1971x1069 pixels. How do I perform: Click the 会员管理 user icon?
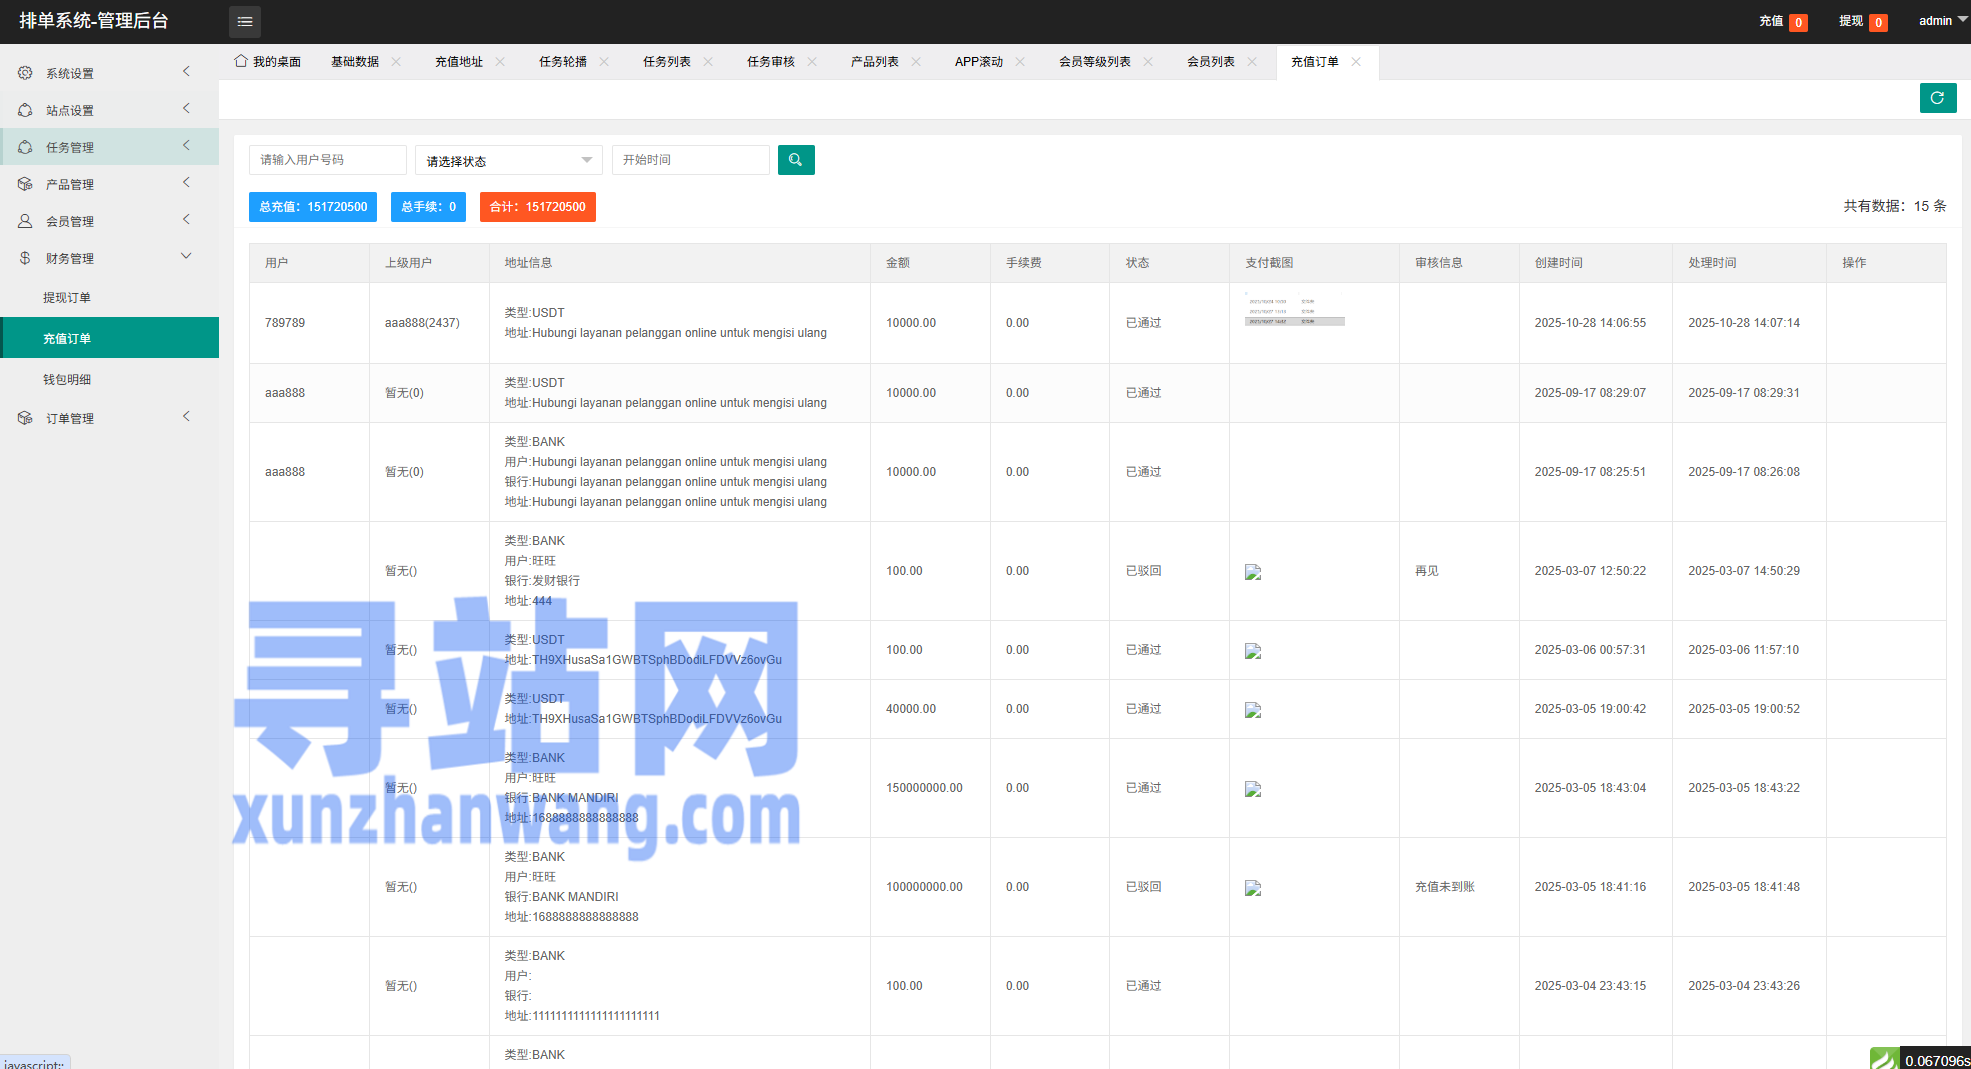pos(25,221)
